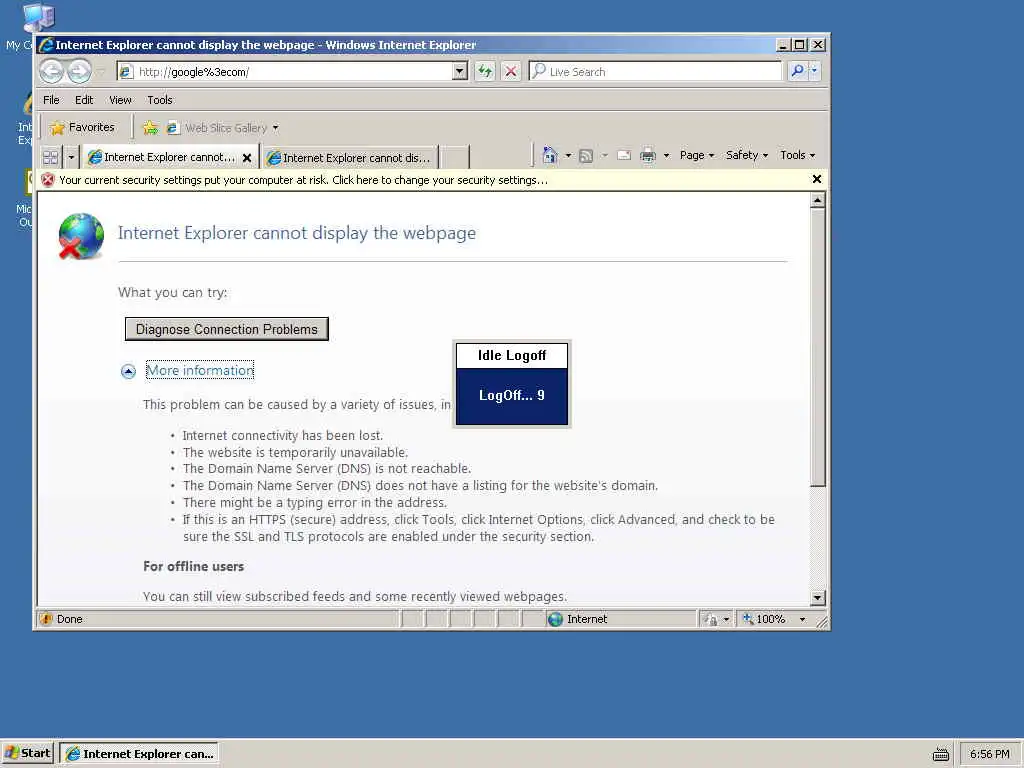Open the Edit menu
The height and width of the screenshot is (768, 1024).
84,100
